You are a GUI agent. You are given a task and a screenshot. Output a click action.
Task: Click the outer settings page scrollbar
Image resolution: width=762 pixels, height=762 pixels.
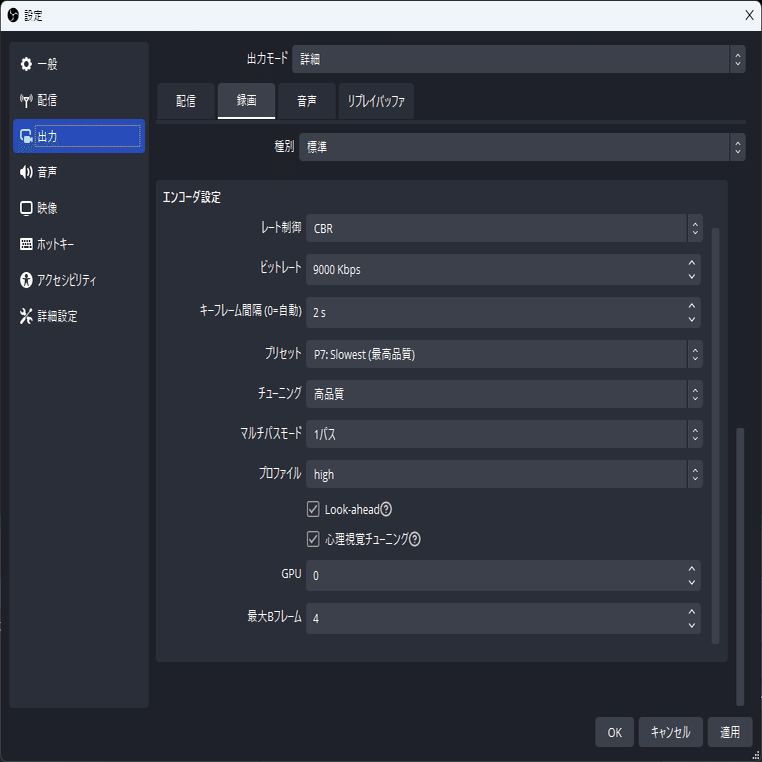(740, 567)
